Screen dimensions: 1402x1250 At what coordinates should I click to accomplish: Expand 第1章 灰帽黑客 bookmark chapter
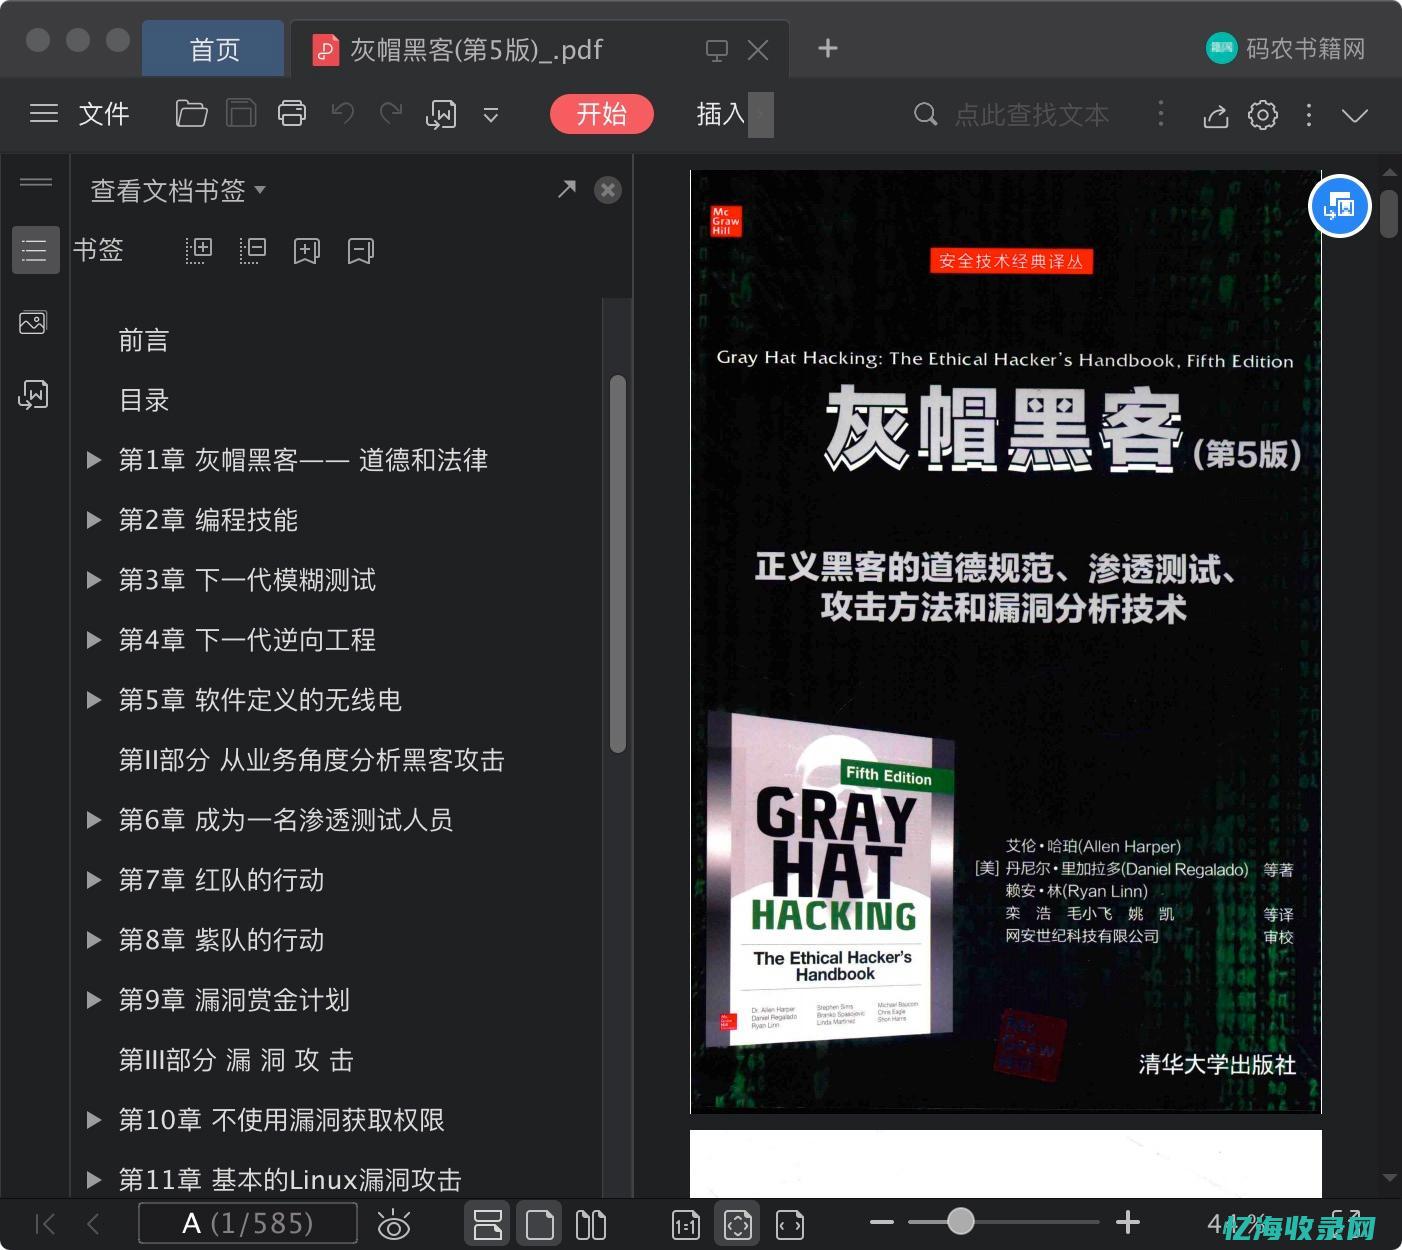tap(94, 460)
